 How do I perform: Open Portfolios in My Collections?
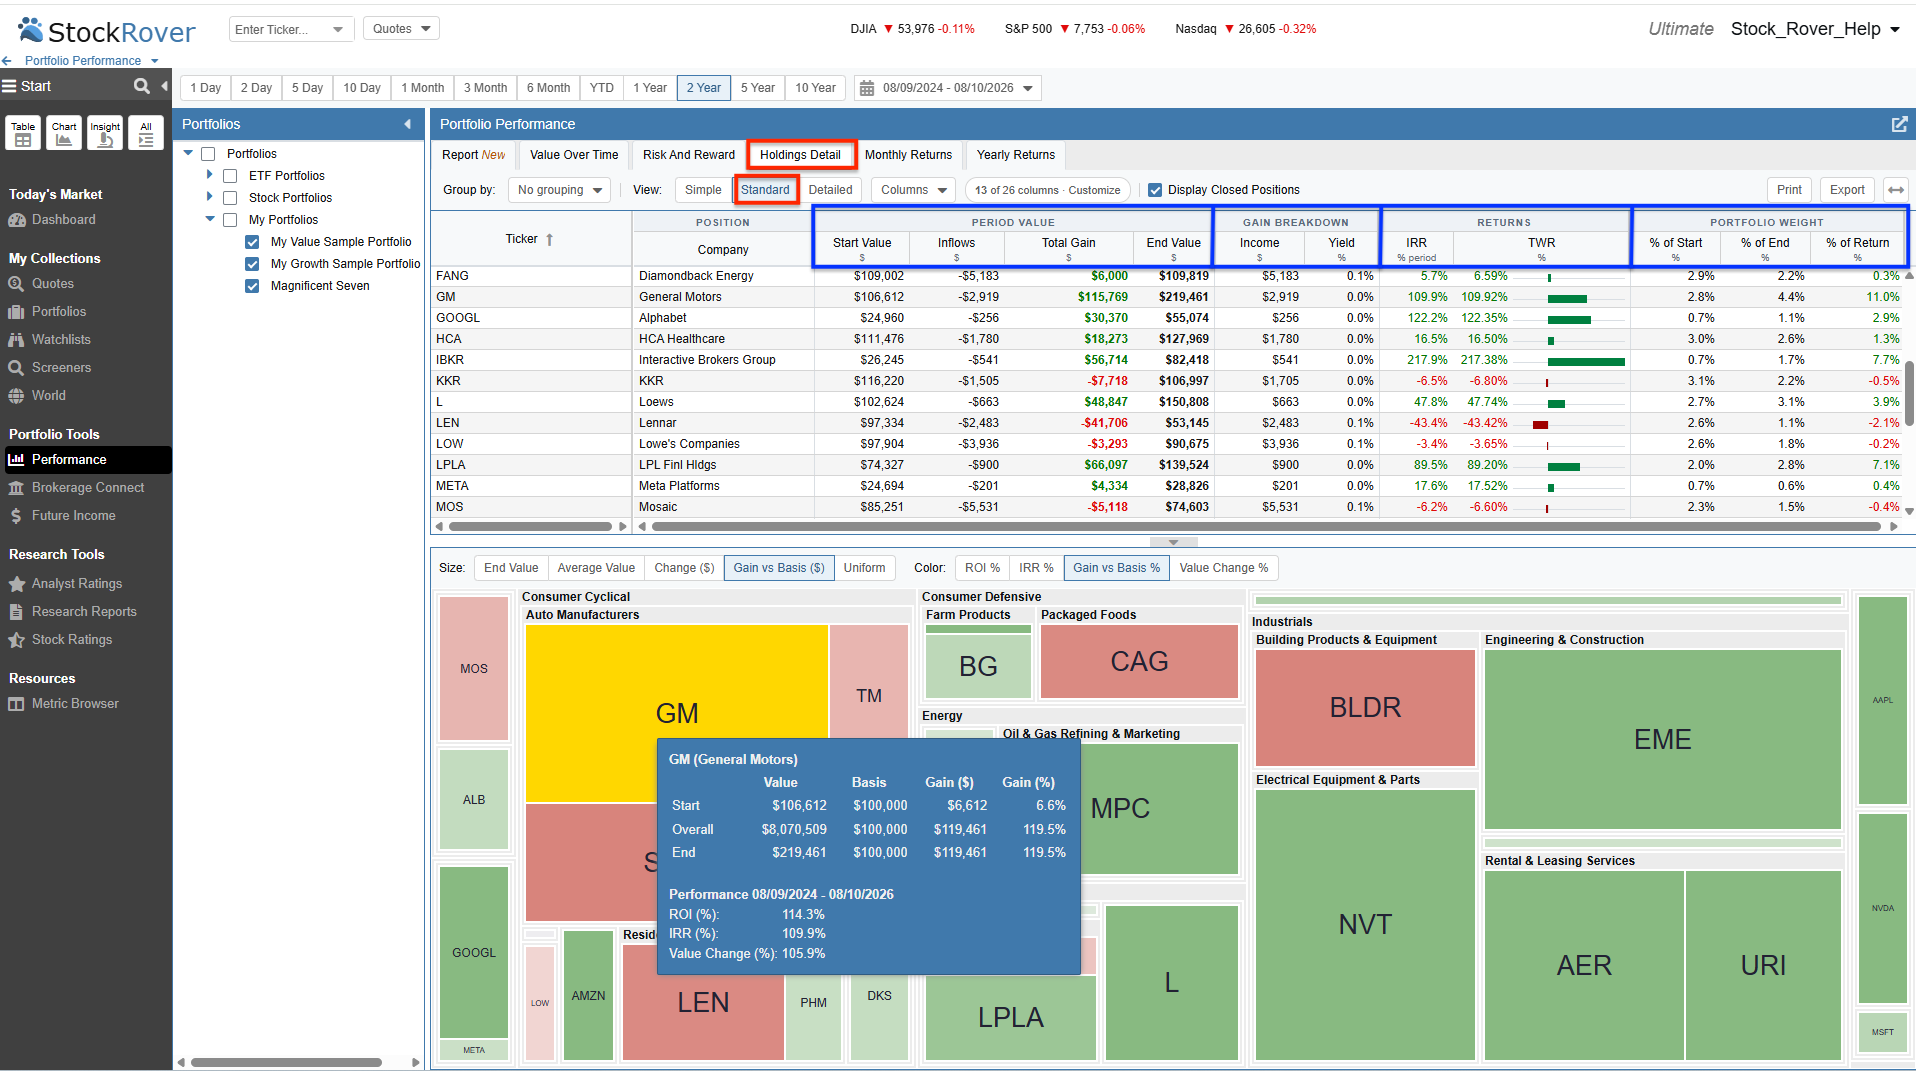coord(58,312)
